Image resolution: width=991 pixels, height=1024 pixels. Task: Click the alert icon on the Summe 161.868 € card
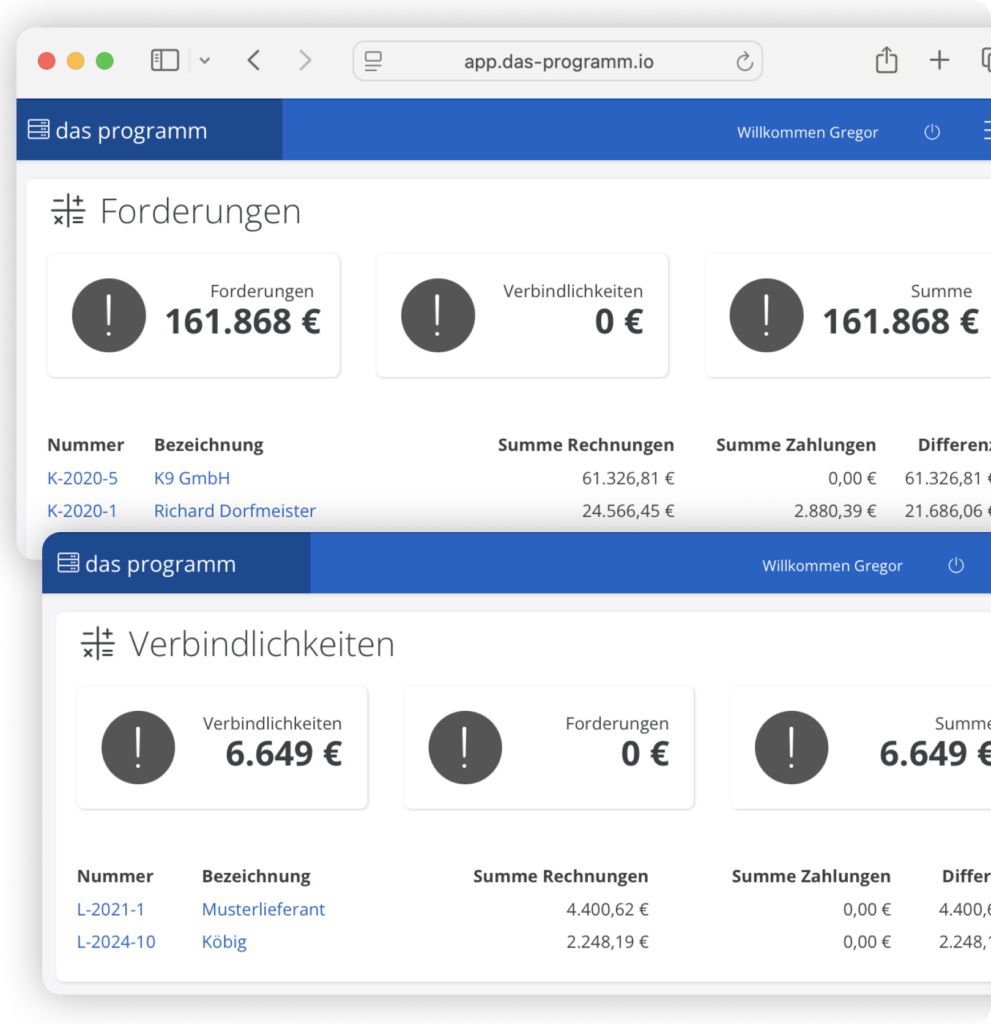click(x=766, y=315)
